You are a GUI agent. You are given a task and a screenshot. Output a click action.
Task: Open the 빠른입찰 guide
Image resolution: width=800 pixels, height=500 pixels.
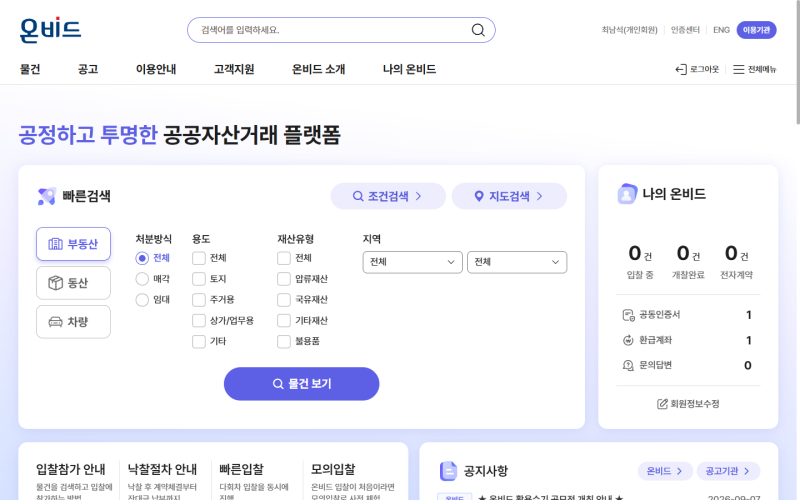point(241,469)
